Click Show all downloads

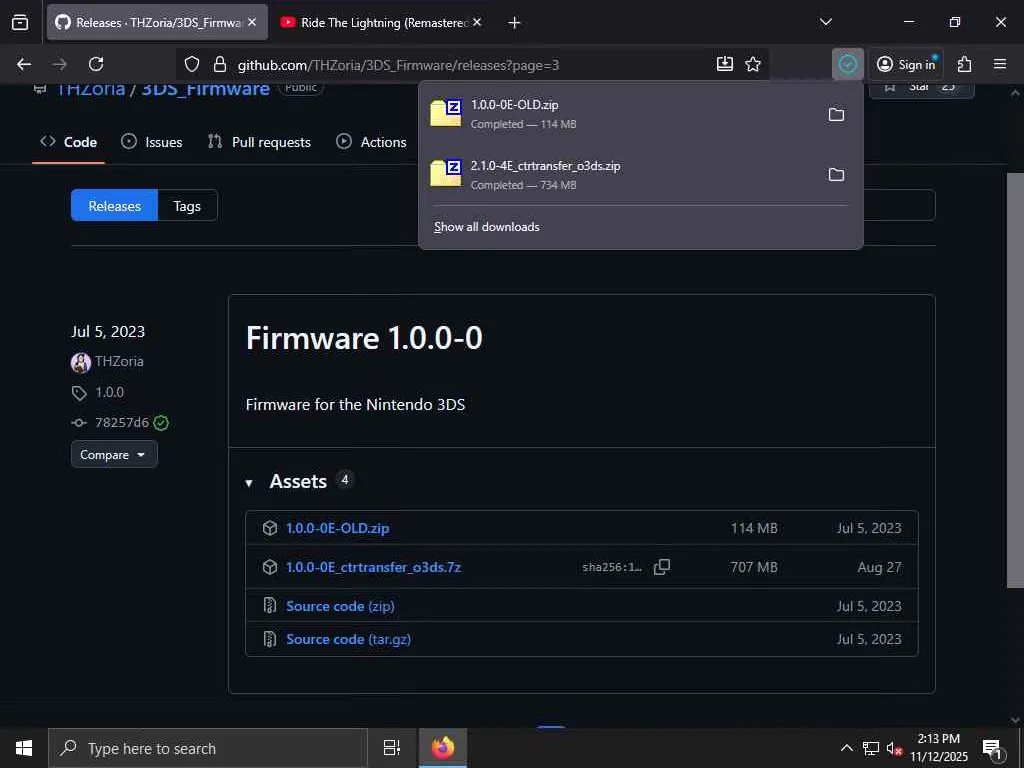(487, 227)
